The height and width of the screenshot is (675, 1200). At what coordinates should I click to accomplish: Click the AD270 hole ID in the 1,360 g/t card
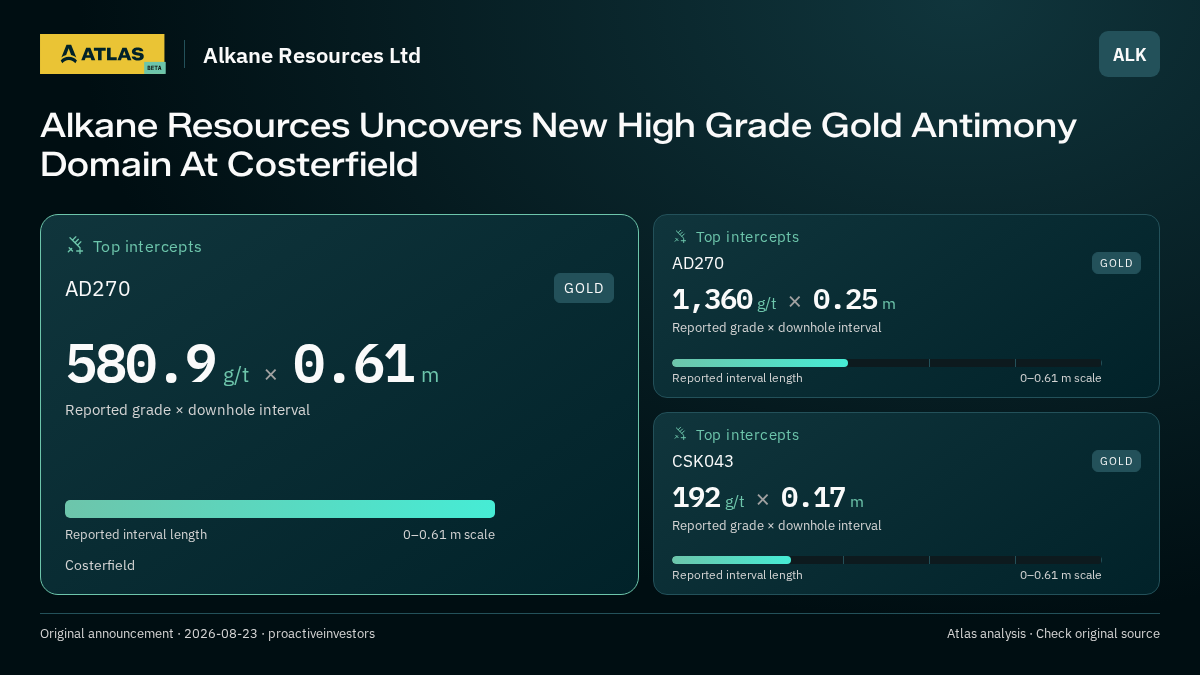(x=698, y=263)
